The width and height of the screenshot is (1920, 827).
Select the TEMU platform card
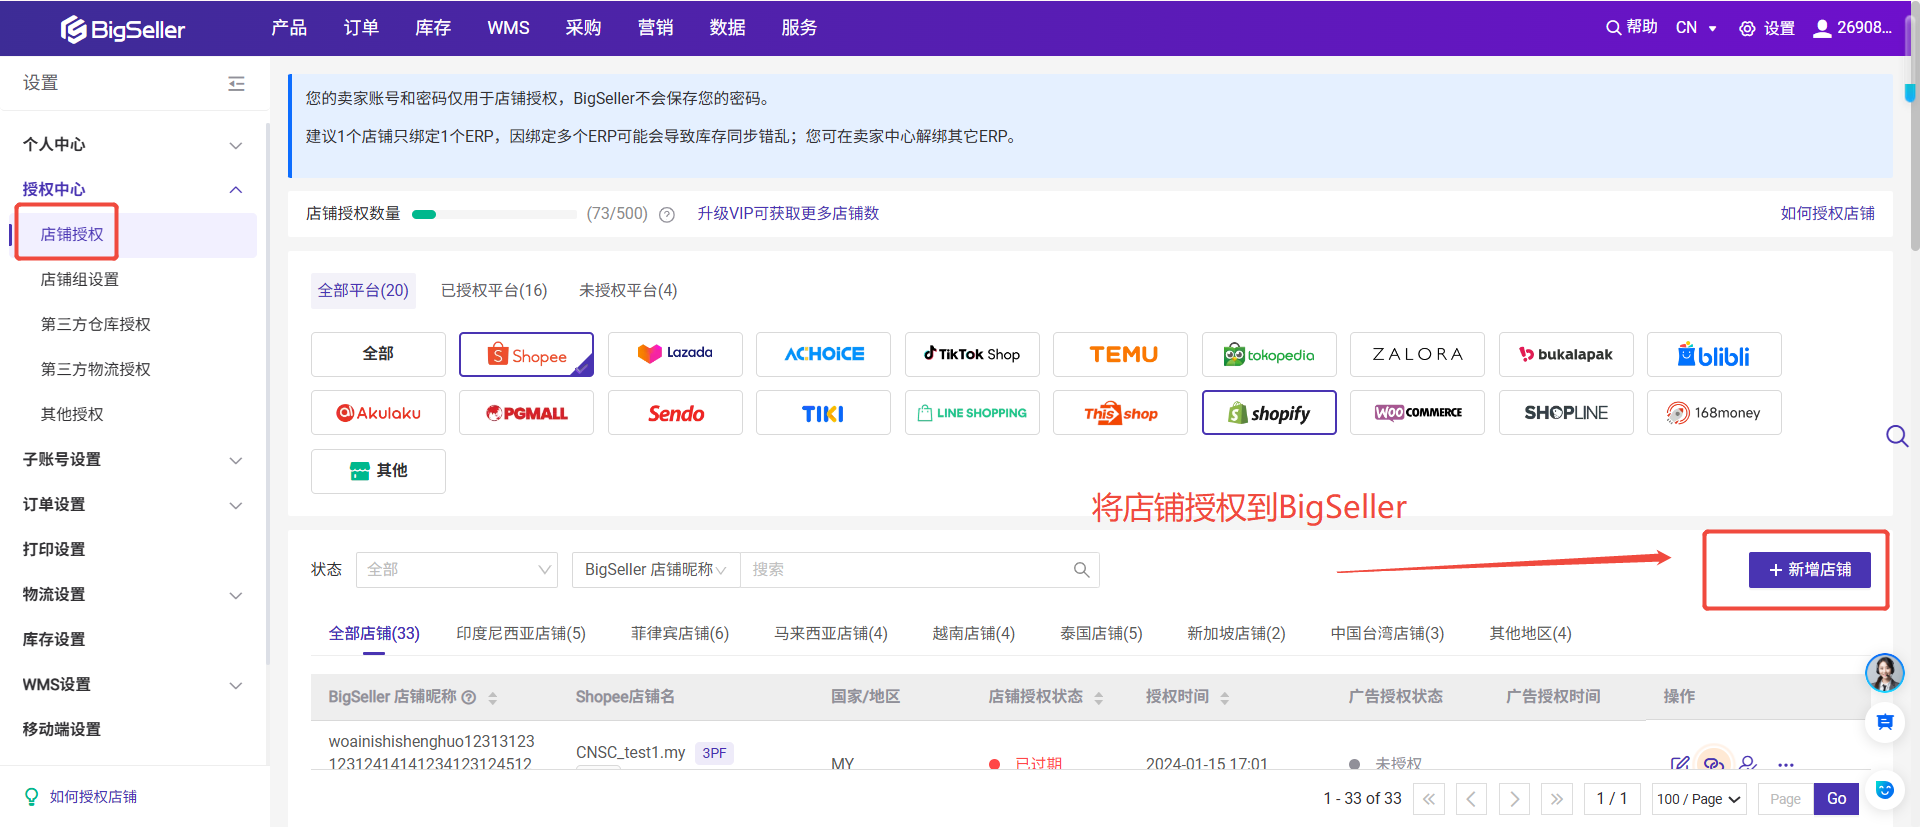[1120, 354]
